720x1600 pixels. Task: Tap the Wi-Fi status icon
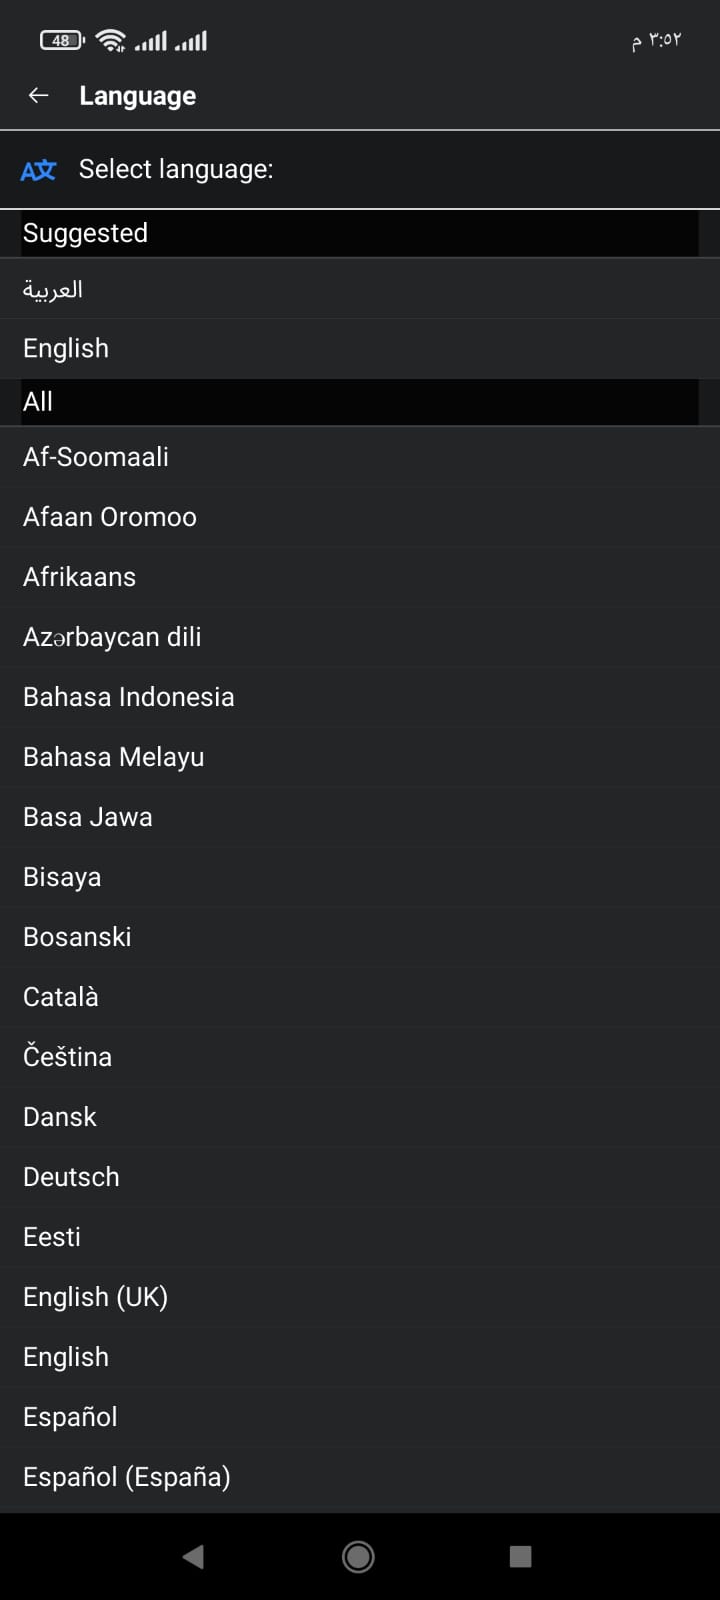point(110,41)
